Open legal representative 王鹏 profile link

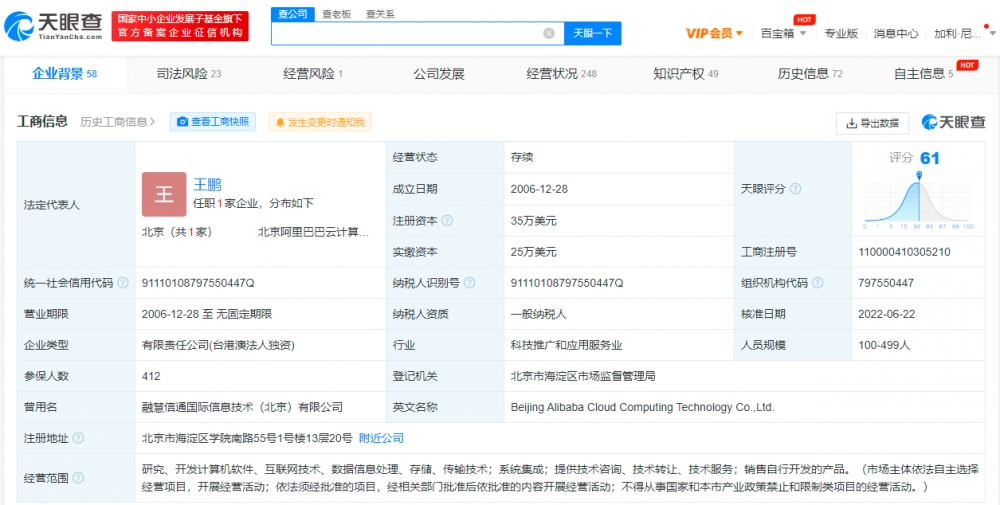click(207, 185)
